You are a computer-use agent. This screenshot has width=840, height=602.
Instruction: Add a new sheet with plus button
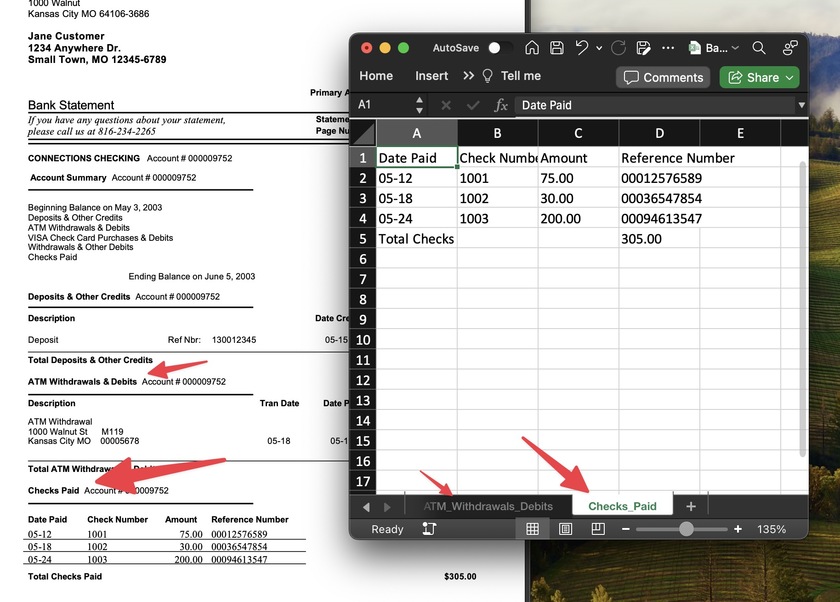tap(690, 506)
